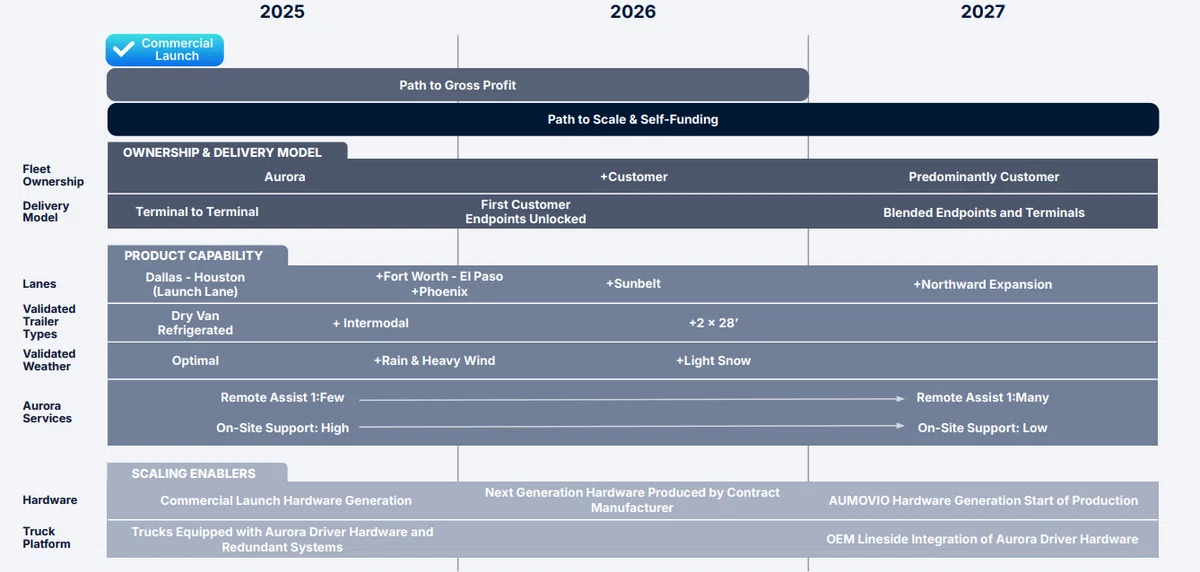Click the +Northward Expansion entry
This screenshot has width=1200, height=572.
(982, 285)
